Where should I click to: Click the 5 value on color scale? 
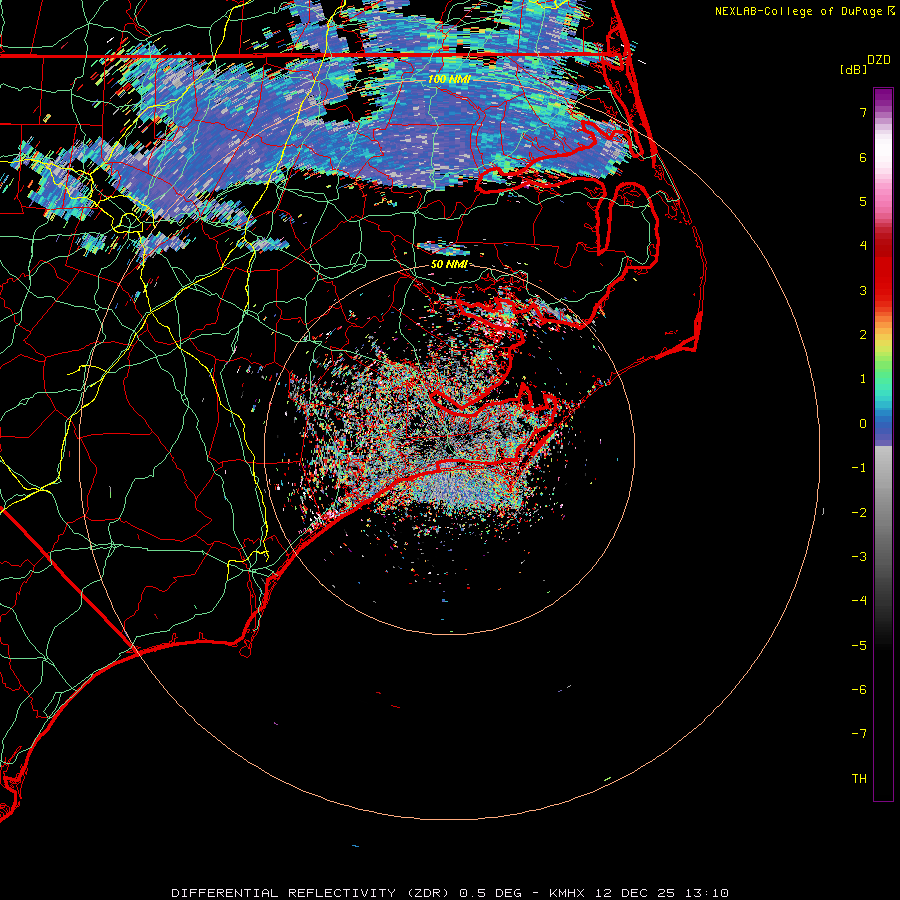pos(863,201)
